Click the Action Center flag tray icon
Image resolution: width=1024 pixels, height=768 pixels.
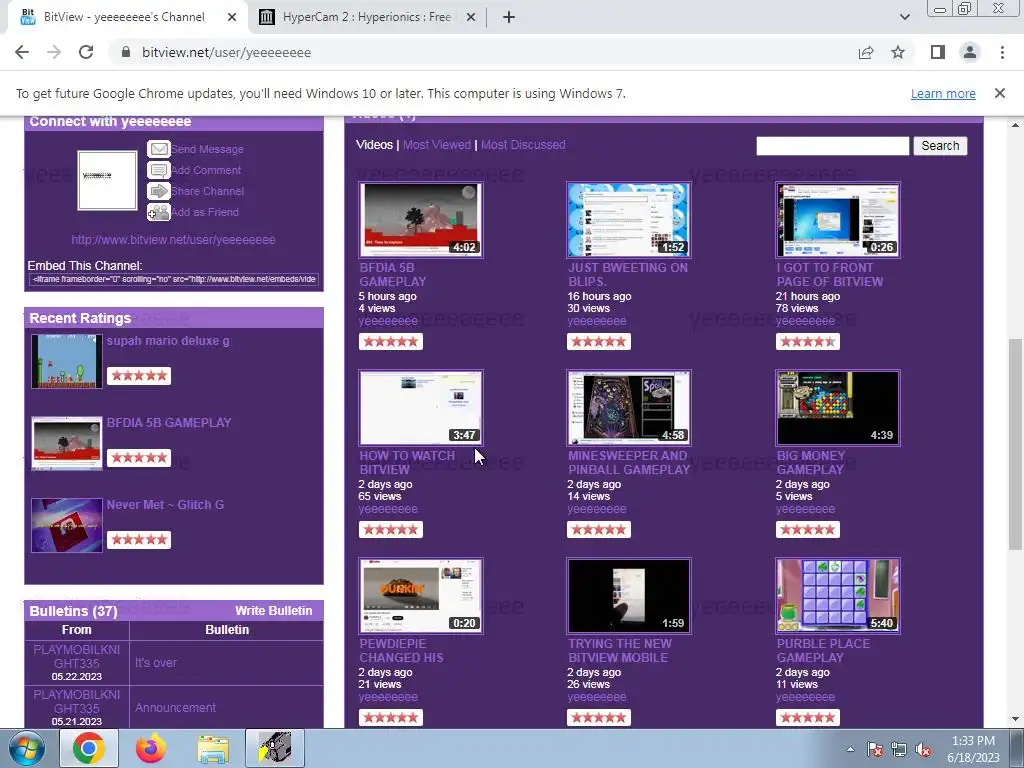pos(875,750)
